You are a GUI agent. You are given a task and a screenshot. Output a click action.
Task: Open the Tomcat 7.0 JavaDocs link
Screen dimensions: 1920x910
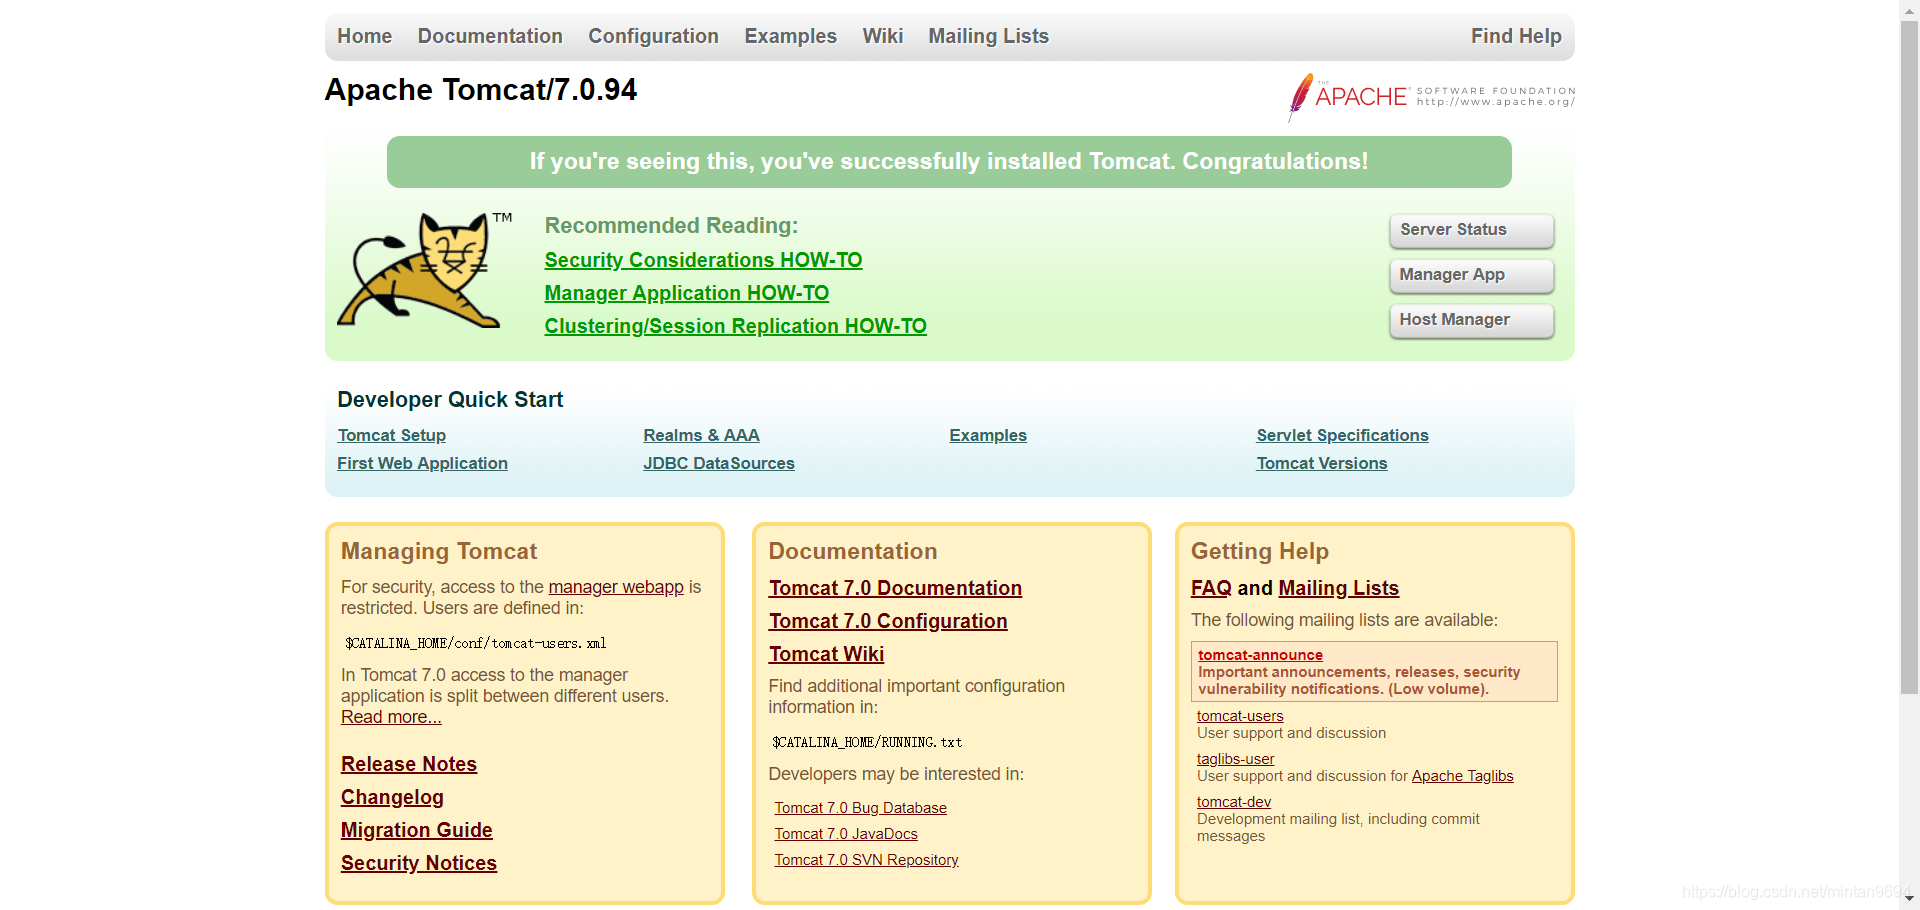846,834
